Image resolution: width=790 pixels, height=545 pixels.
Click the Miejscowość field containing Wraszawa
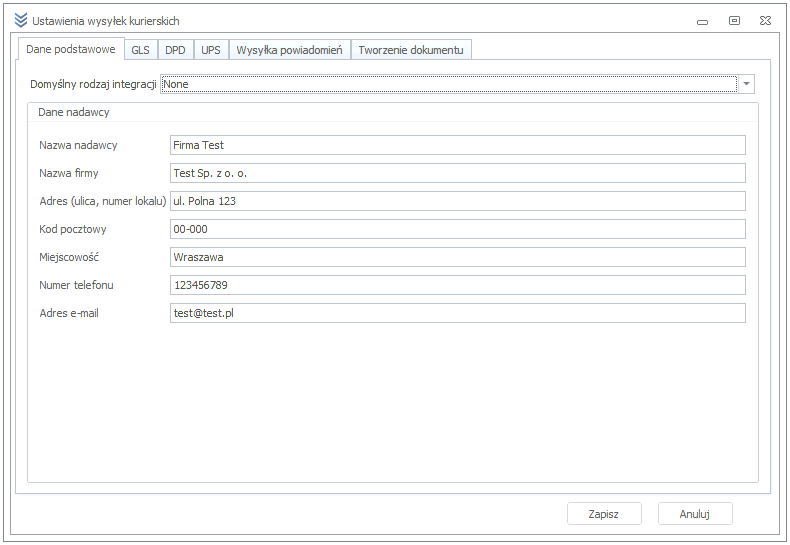click(458, 257)
